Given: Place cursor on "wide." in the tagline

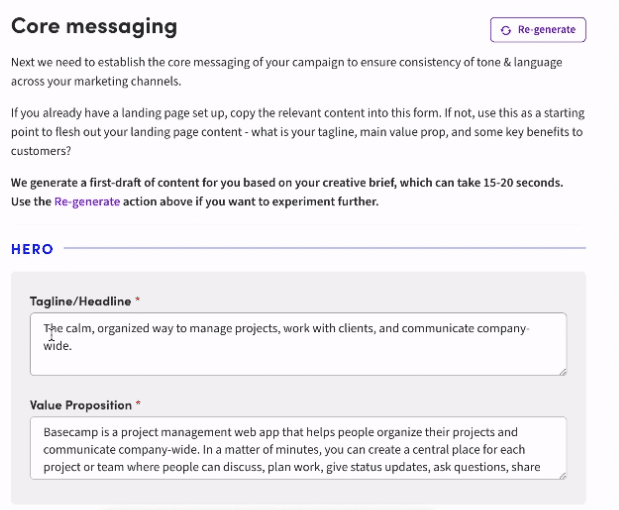Looking at the screenshot, I should pos(58,345).
